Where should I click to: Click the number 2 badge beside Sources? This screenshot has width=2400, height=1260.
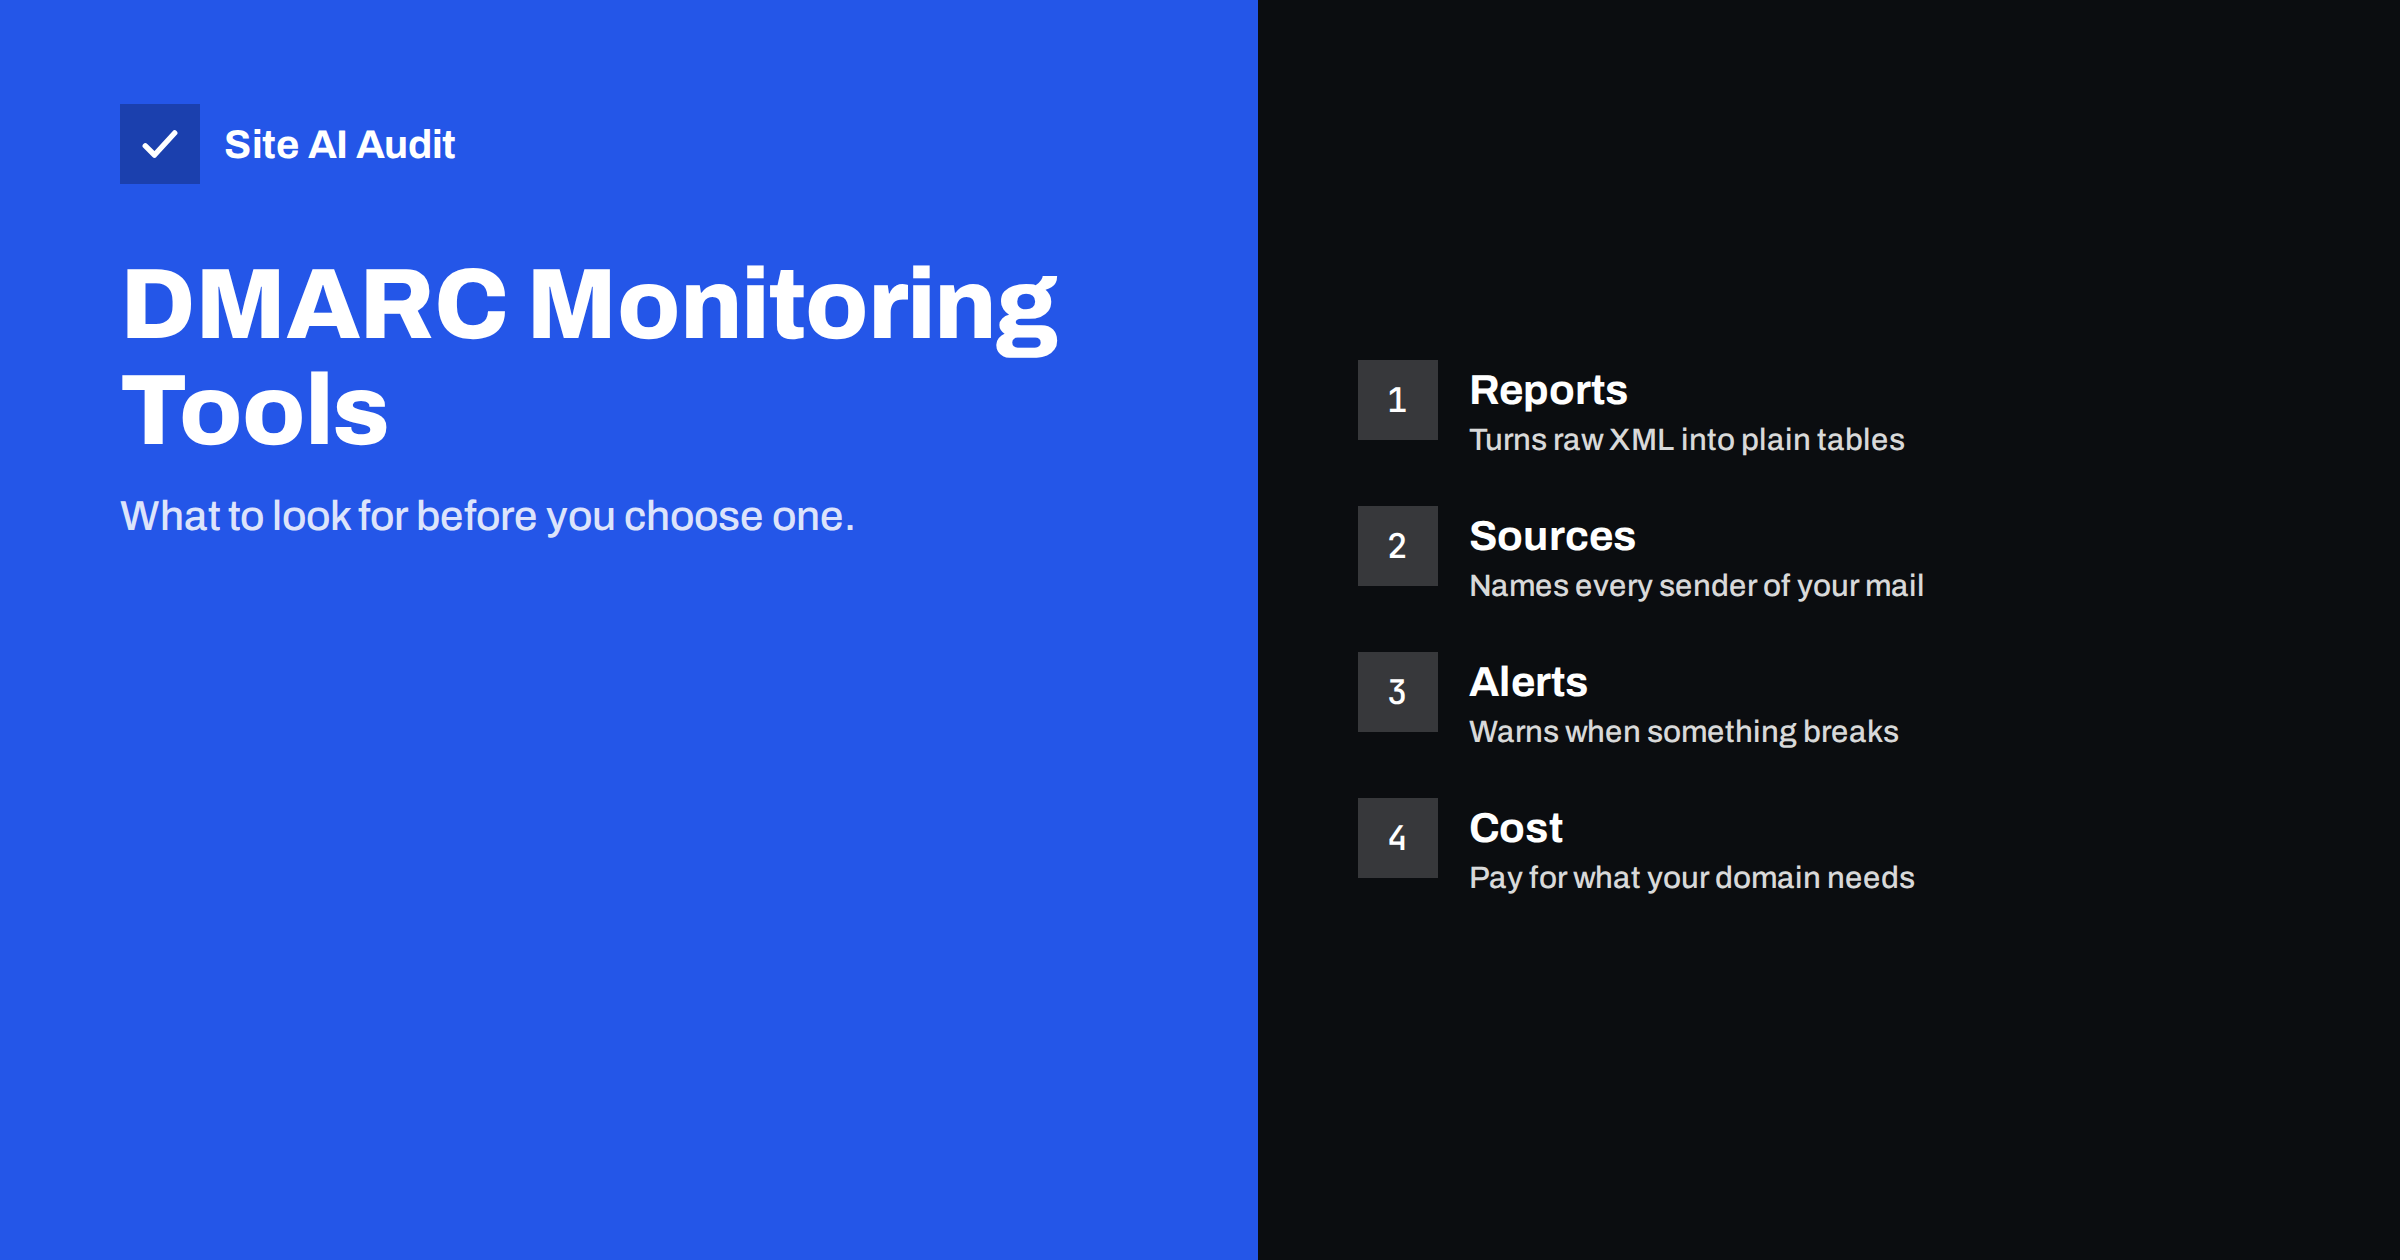click(x=1398, y=546)
